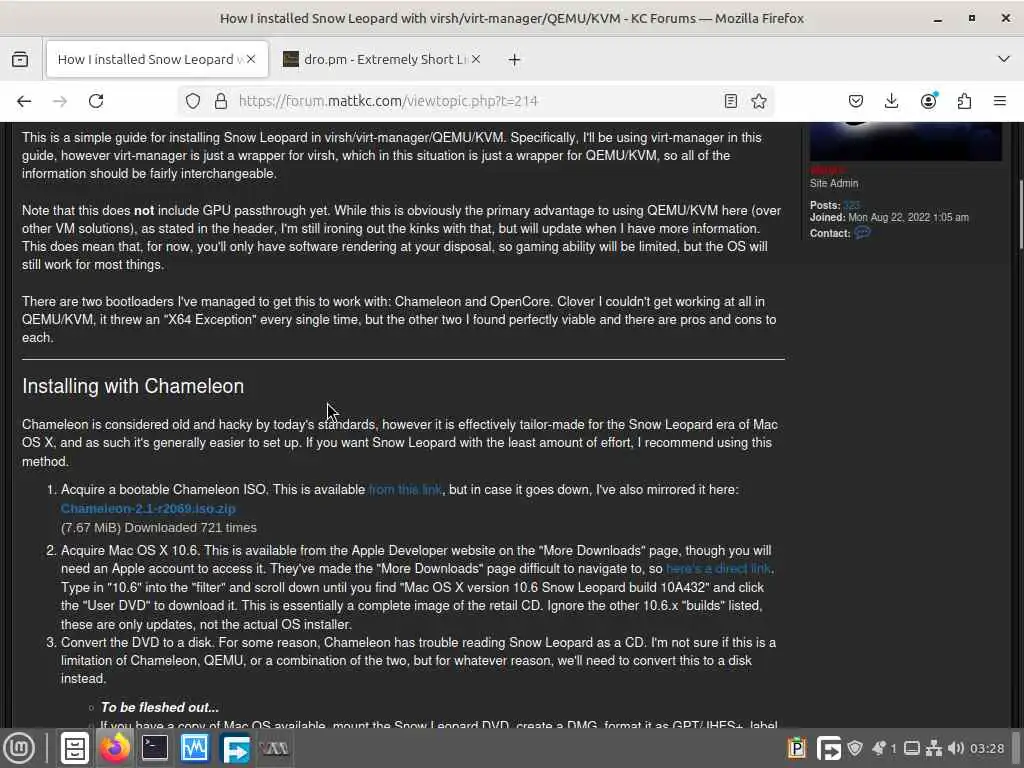Open the Firefox application hamburger menu
This screenshot has height=768, width=1024.
tap(999, 101)
